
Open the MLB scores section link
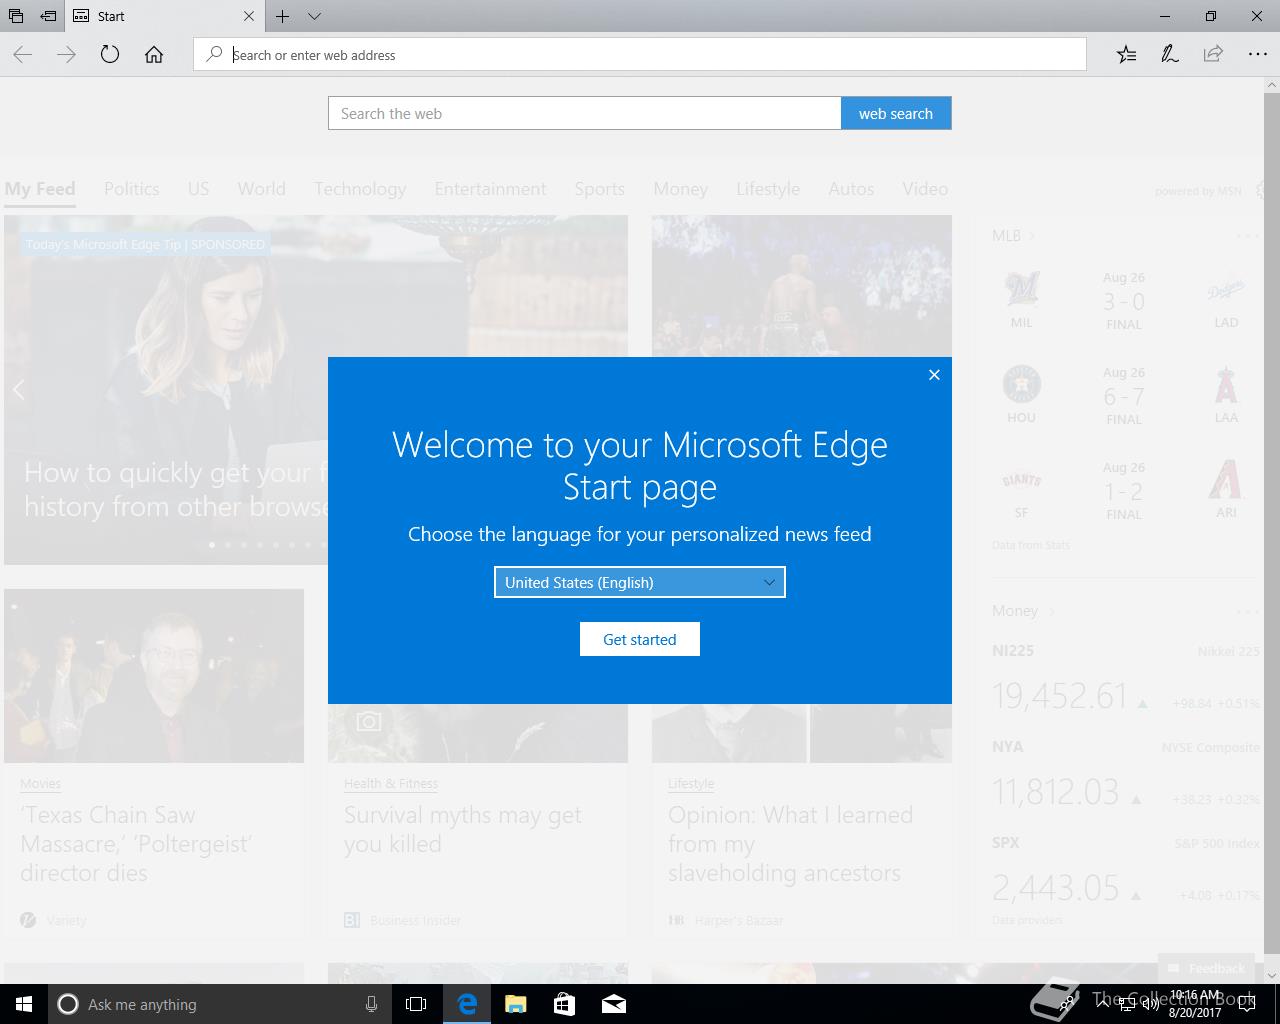click(x=1013, y=236)
